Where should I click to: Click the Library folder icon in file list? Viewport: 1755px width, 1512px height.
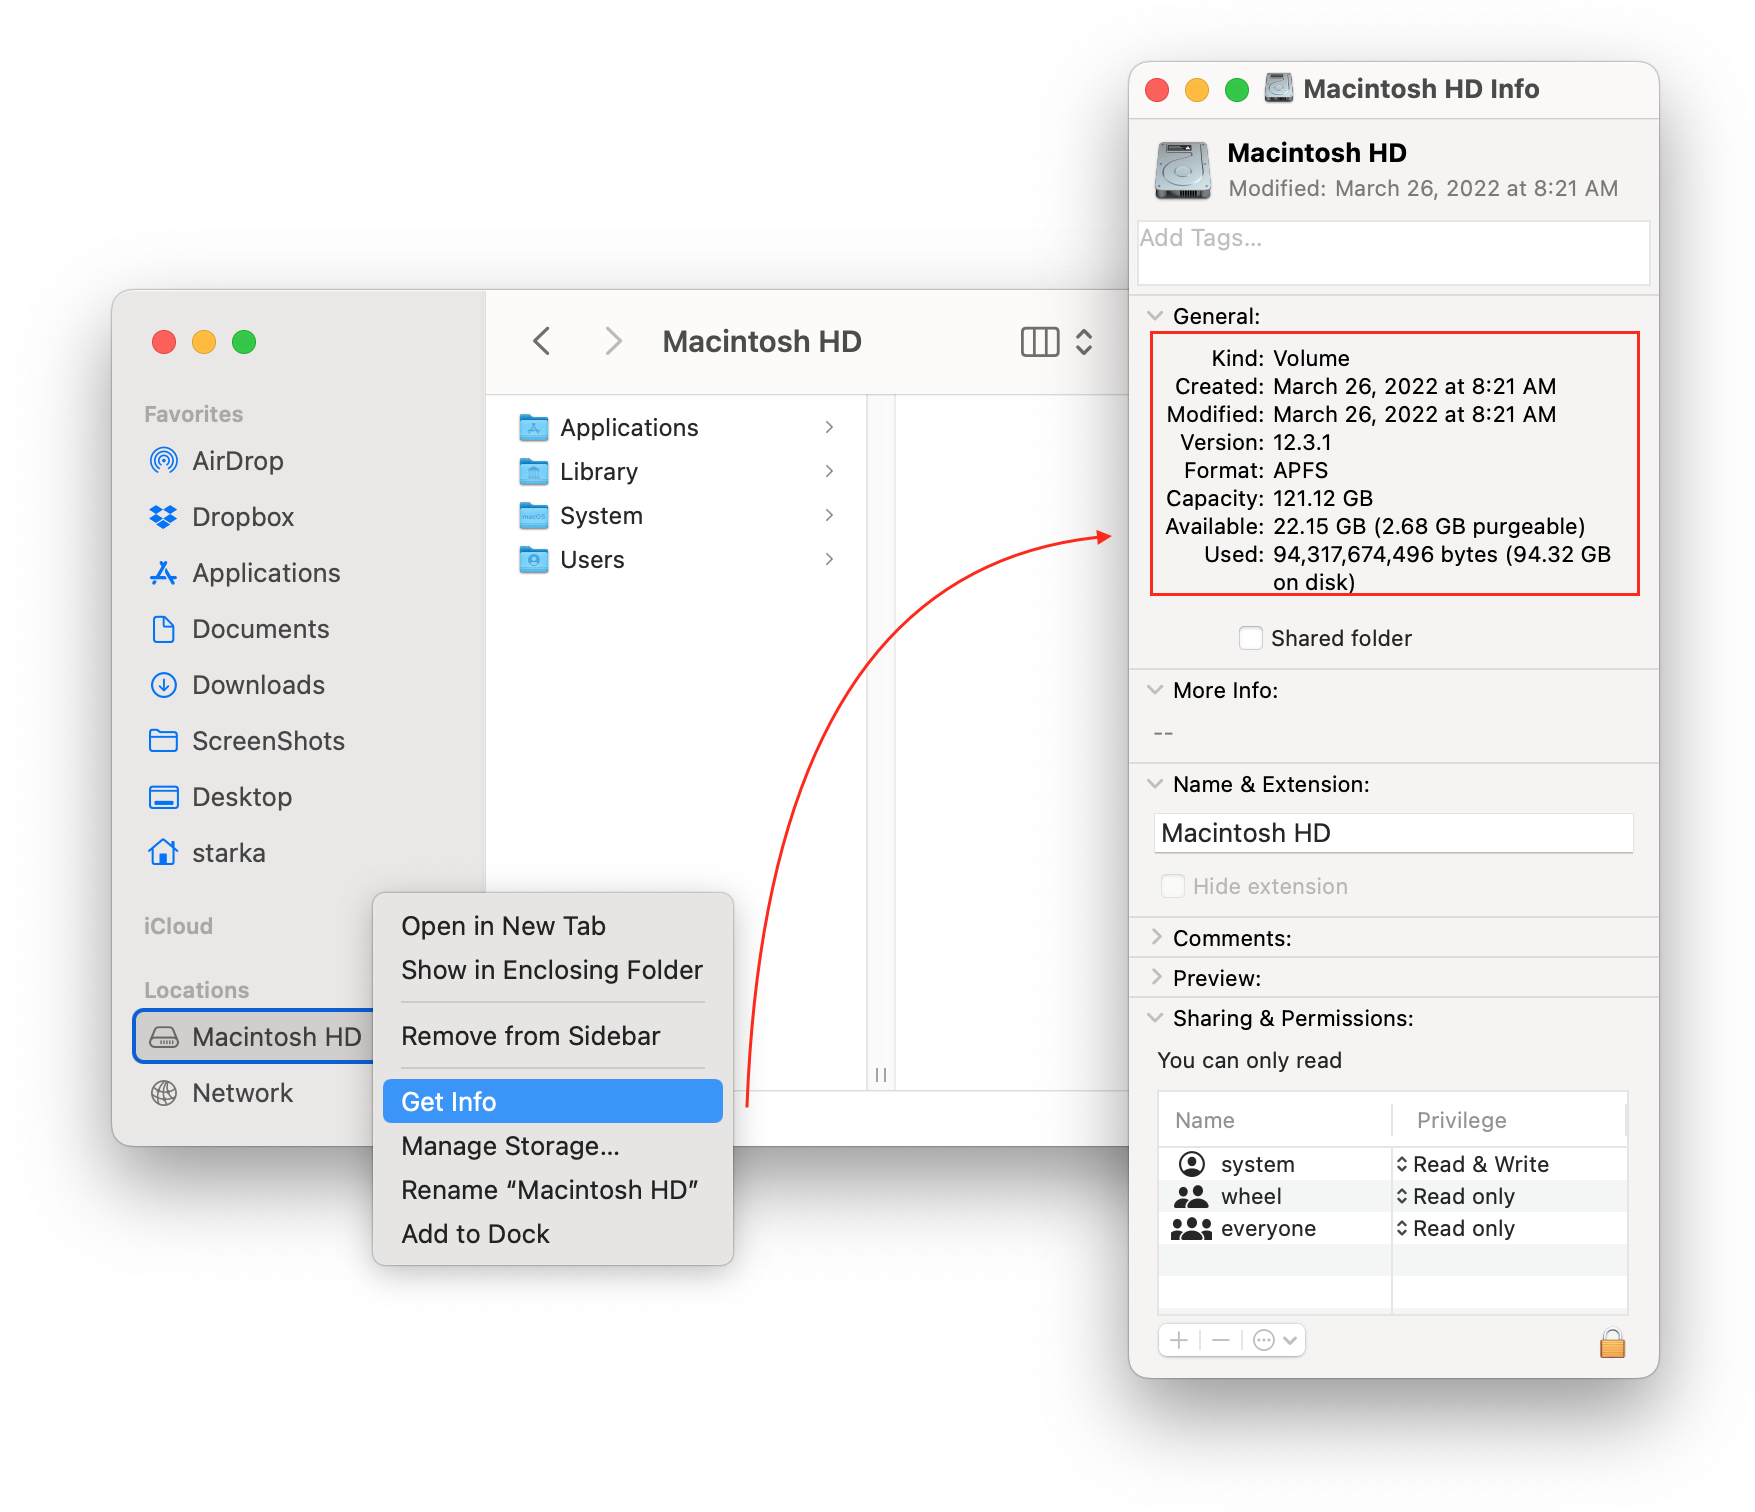click(534, 472)
